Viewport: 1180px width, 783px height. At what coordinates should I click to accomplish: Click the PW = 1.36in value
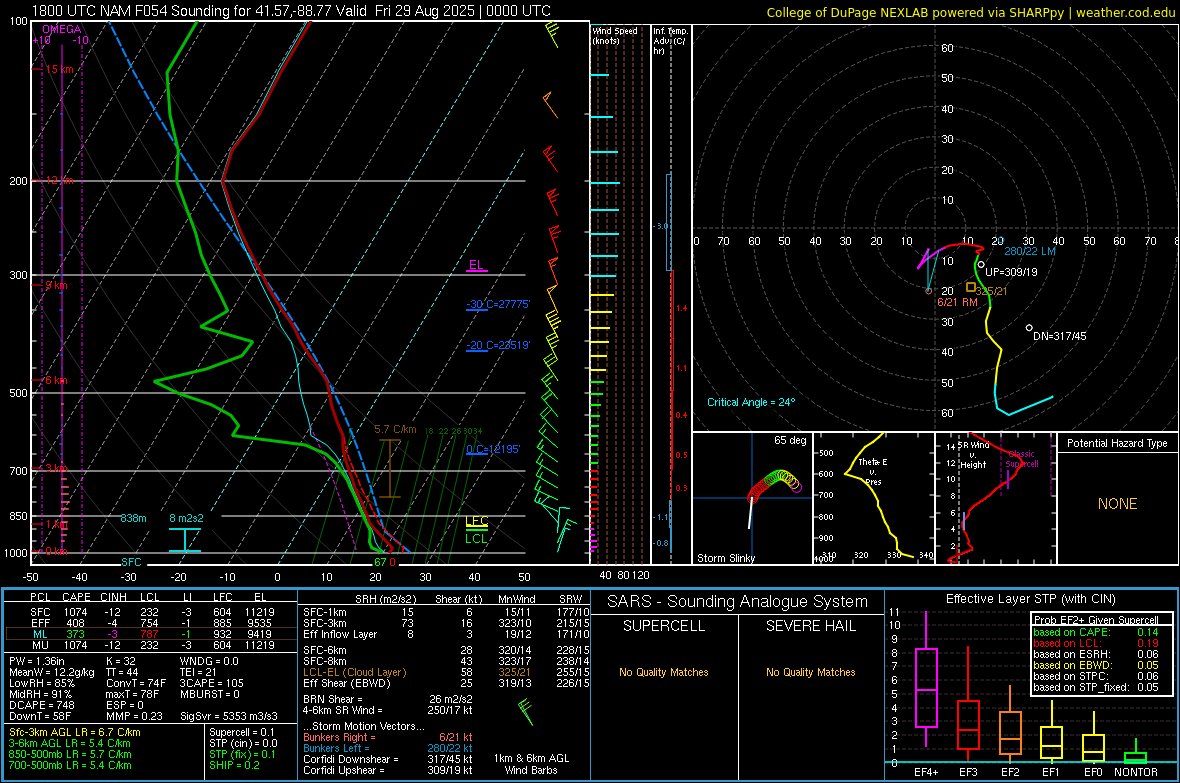(x=39, y=661)
